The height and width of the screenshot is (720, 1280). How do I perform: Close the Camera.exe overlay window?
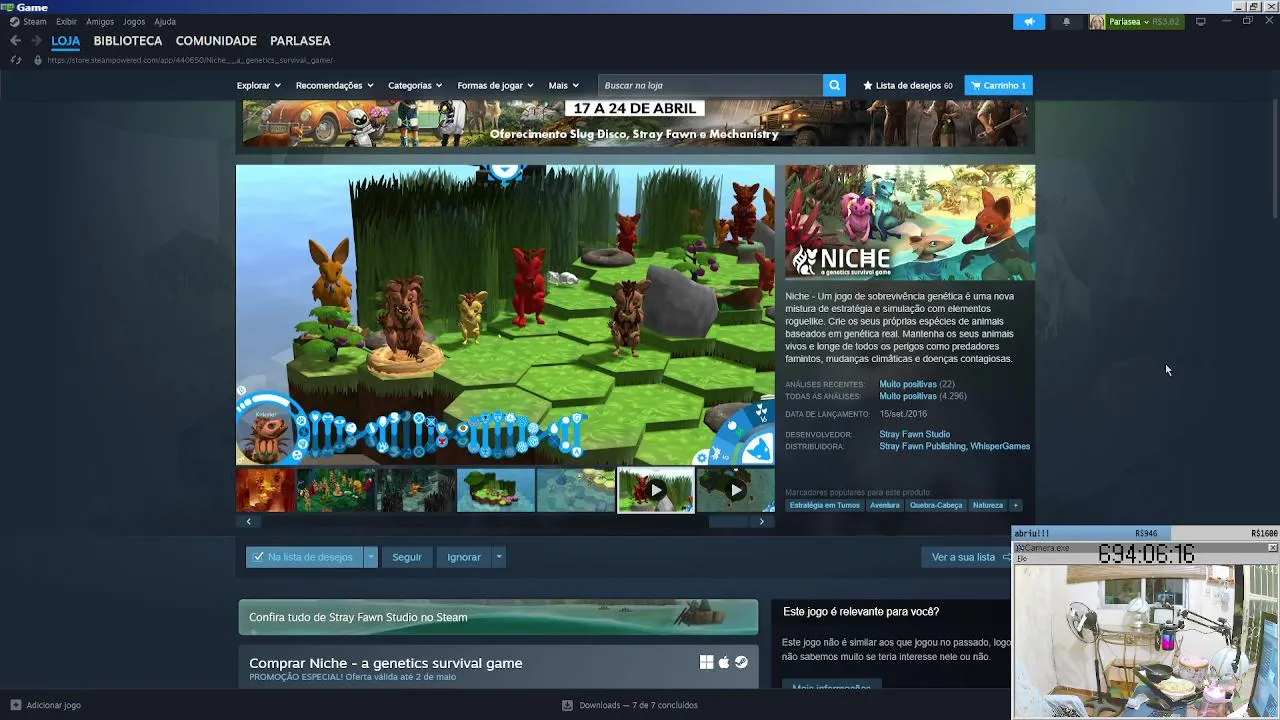click(x=1272, y=548)
